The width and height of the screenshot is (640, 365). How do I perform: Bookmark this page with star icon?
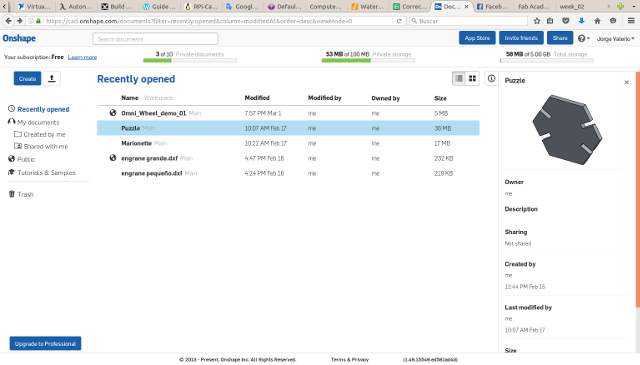pyautogui.click(x=537, y=21)
